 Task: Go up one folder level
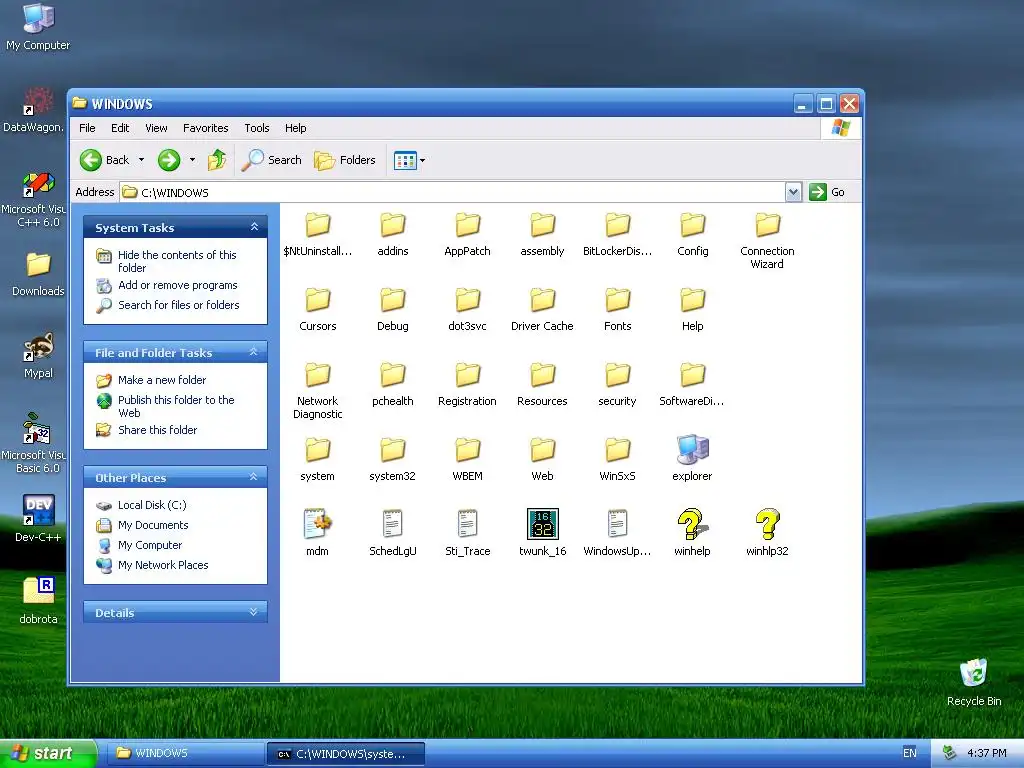217,160
